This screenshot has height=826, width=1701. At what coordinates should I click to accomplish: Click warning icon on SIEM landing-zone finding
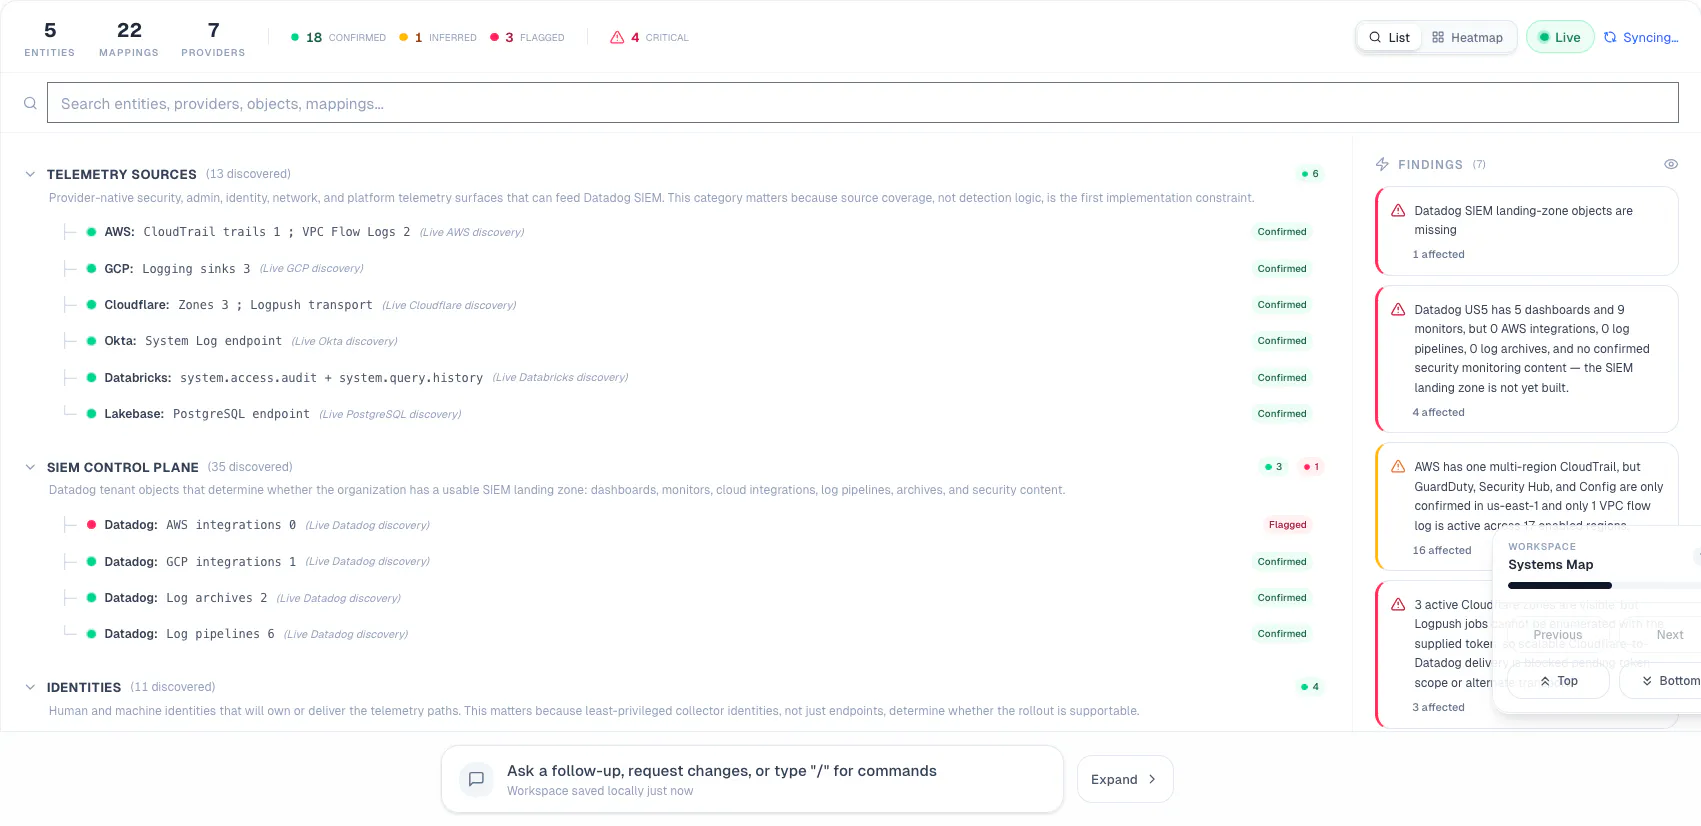pos(1398,210)
